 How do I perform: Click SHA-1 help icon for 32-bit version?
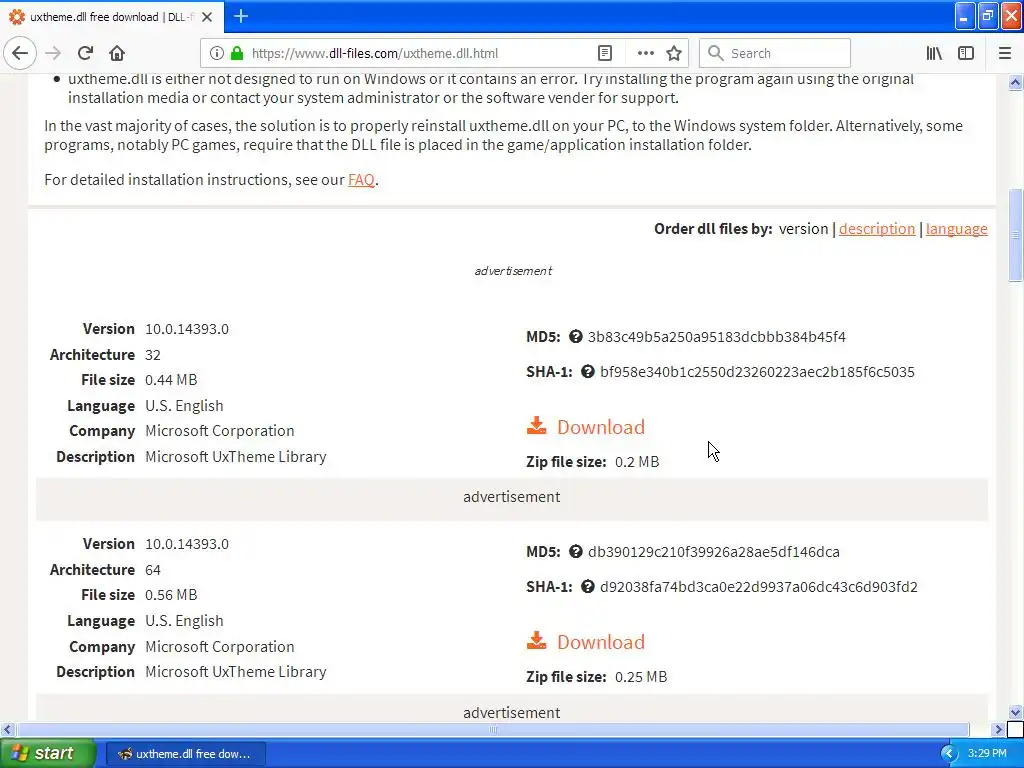point(588,372)
